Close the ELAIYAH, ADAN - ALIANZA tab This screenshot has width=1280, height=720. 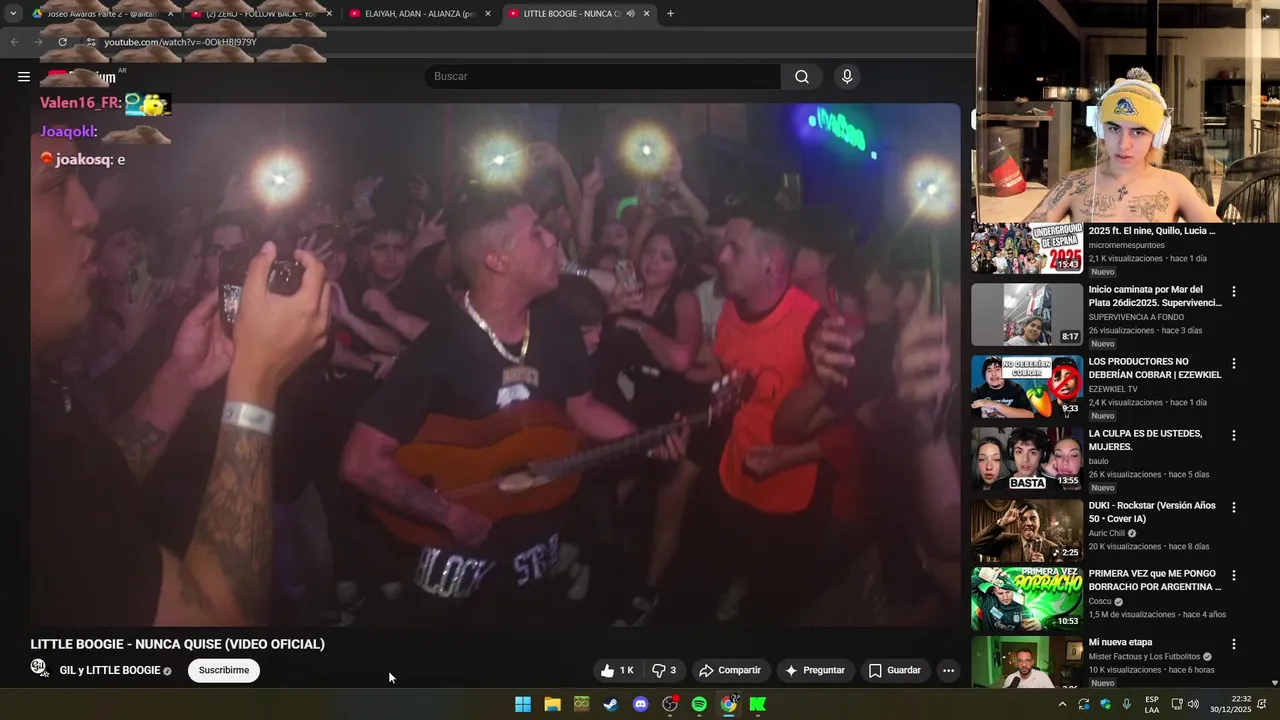[488, 14]
